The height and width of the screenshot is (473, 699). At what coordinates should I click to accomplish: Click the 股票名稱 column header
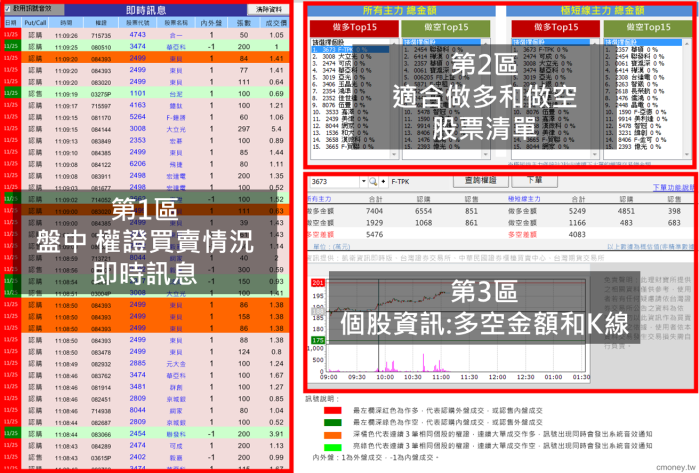click(176, 23)
